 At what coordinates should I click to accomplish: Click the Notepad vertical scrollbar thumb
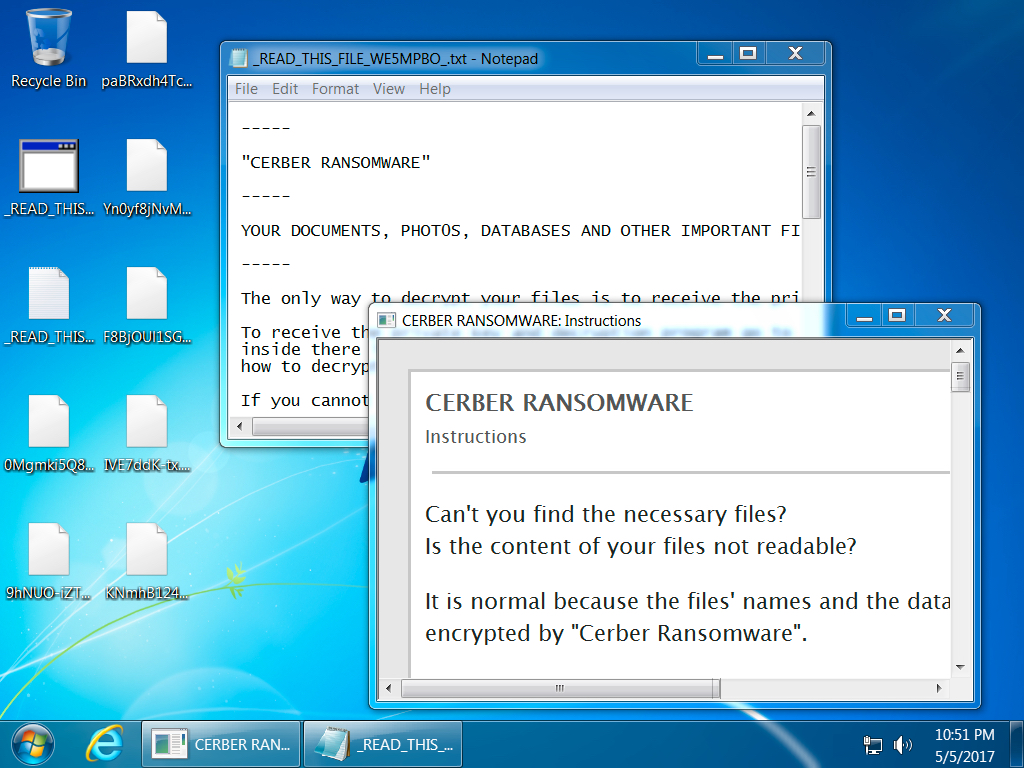click(811, 172)
